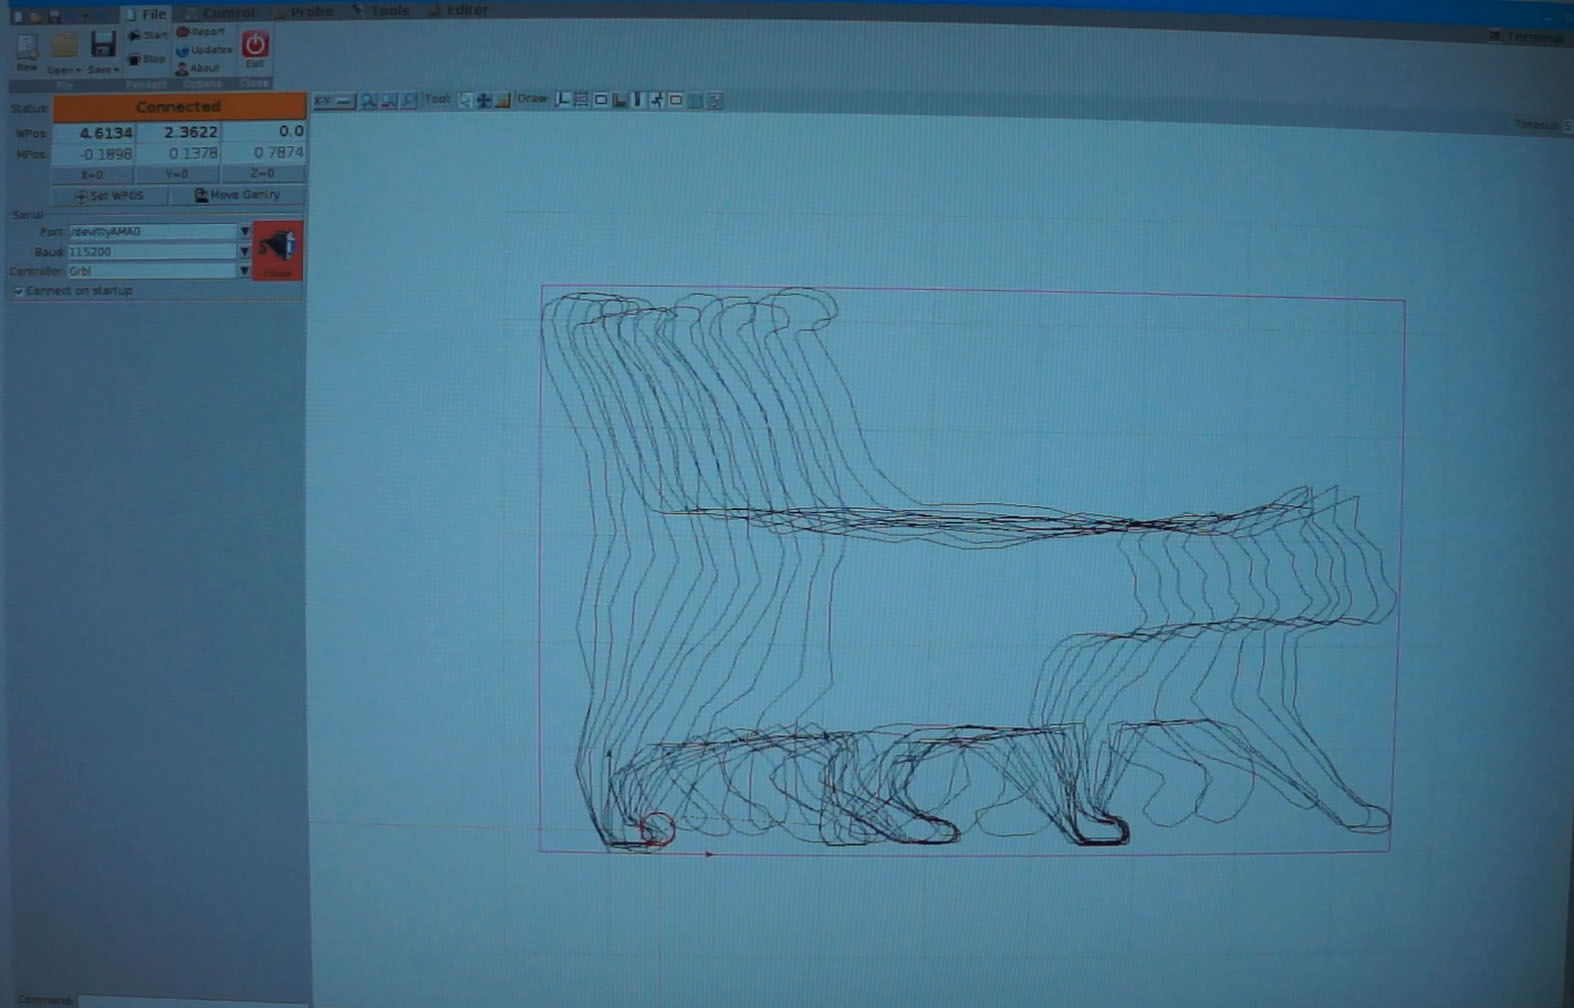The image size is (1574, 1008).
Task: Switch to the File ribbon tab
Action: point(146,14)
